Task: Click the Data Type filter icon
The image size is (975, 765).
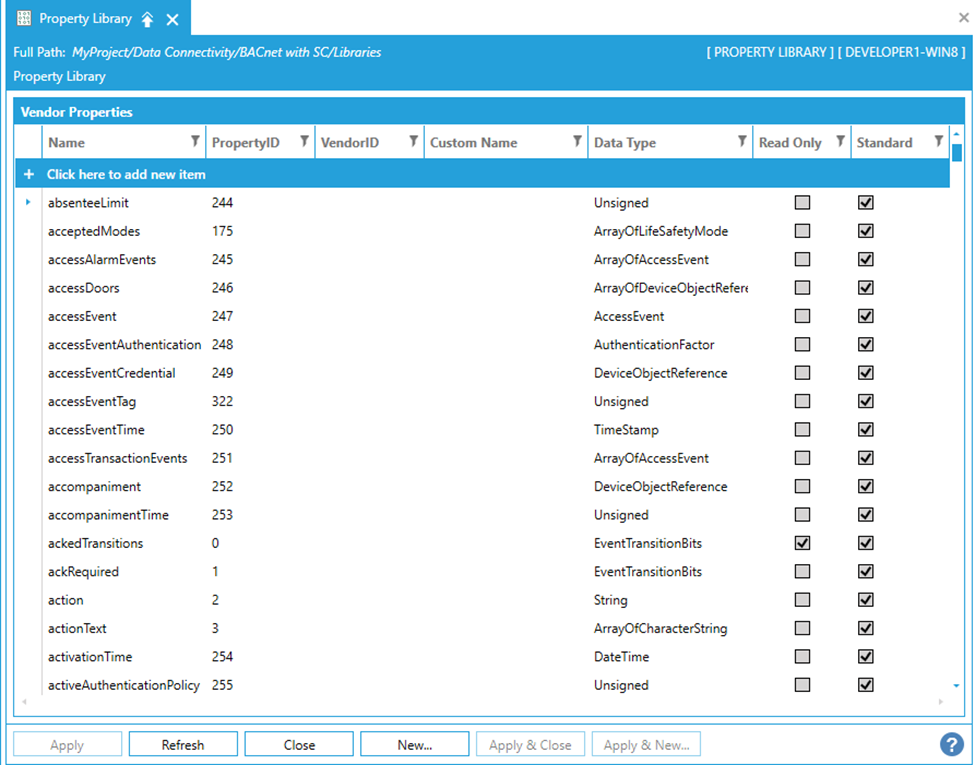Action: [742, 142]
